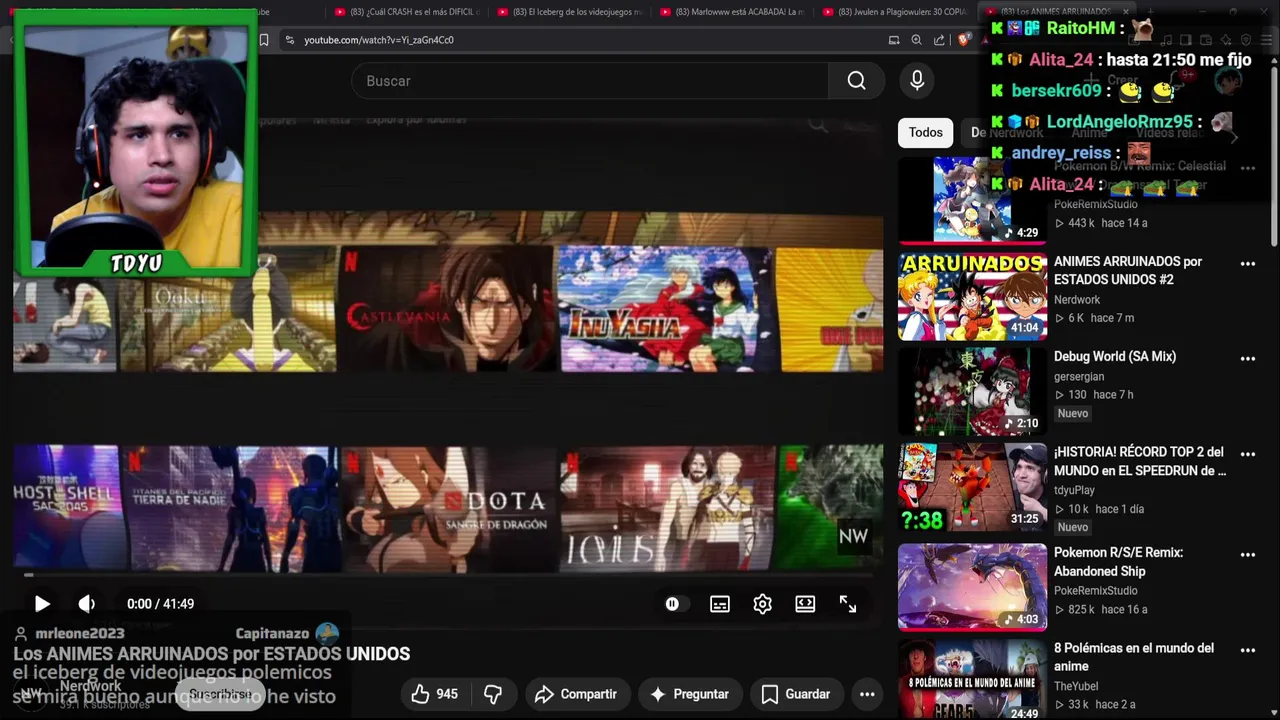Mute the video using the volume icon

coord(87,604)
